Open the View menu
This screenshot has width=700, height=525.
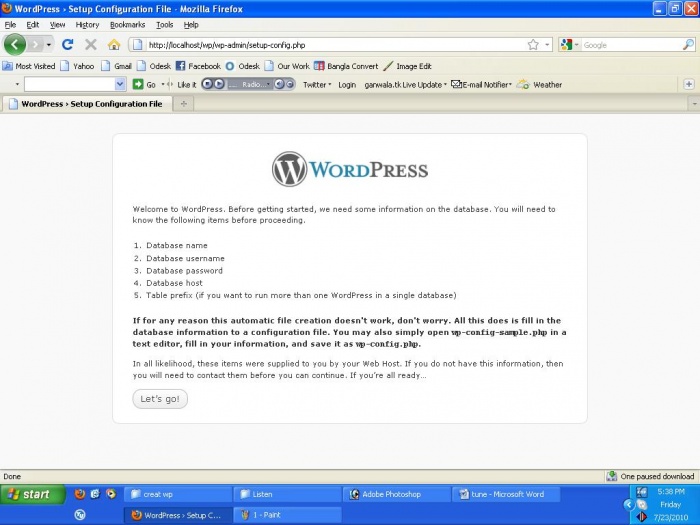[57, 25]
